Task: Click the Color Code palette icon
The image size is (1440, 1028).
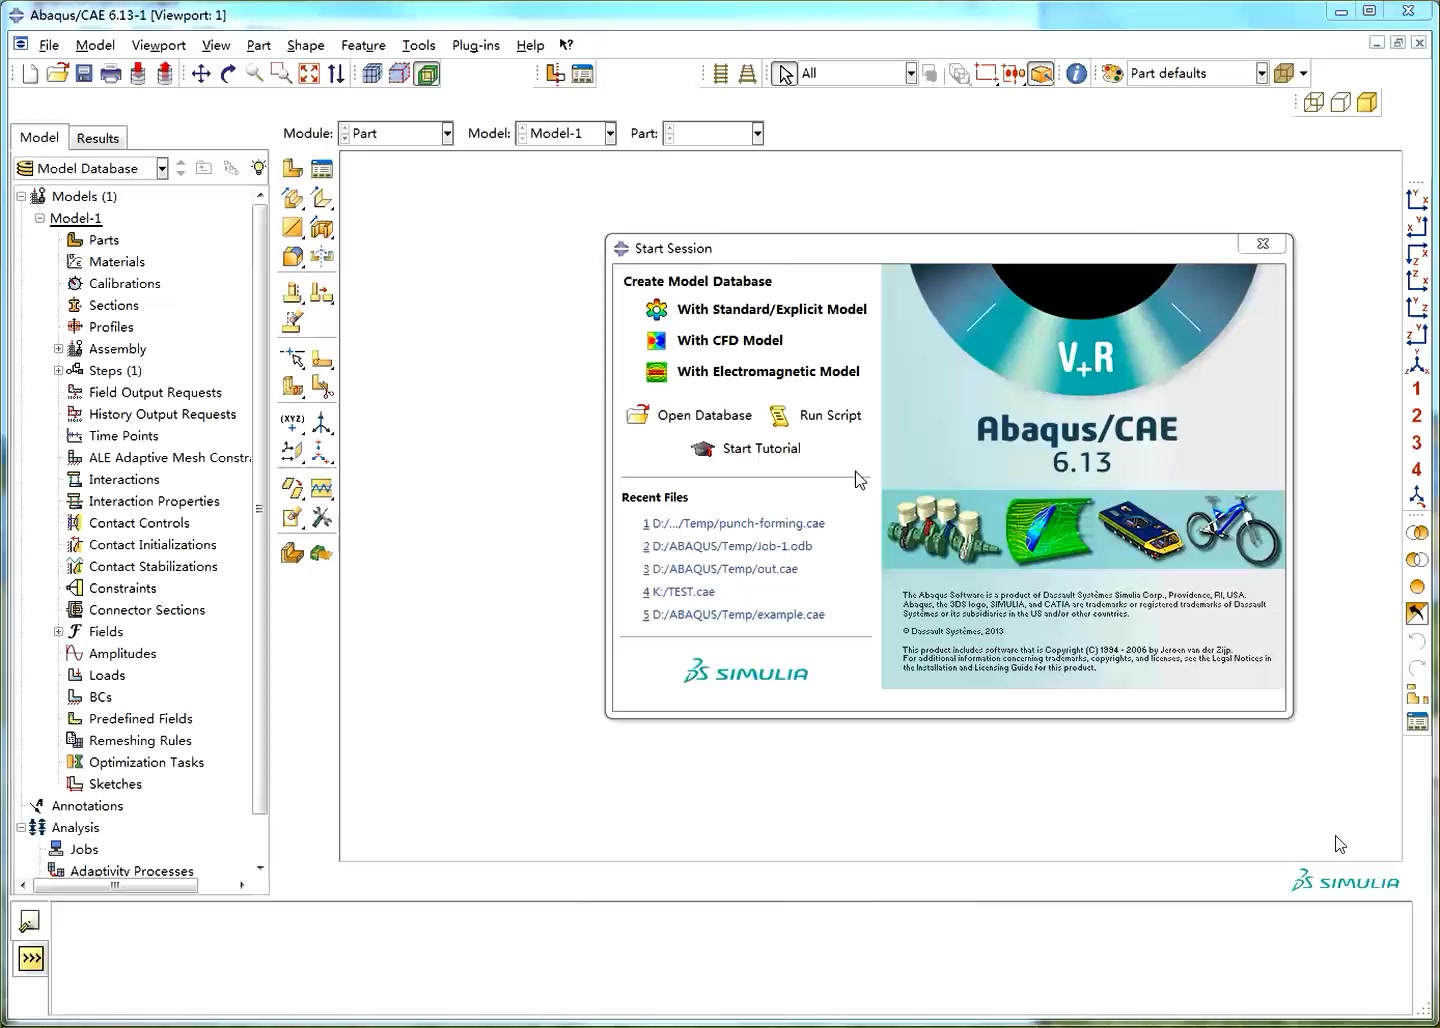Action: pos(1112,73)
